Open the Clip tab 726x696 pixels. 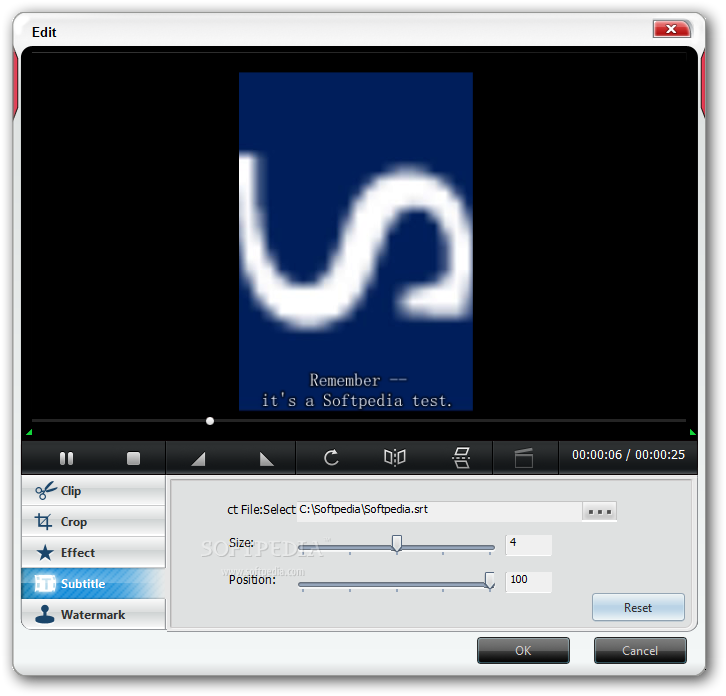[x=93, y=490]
